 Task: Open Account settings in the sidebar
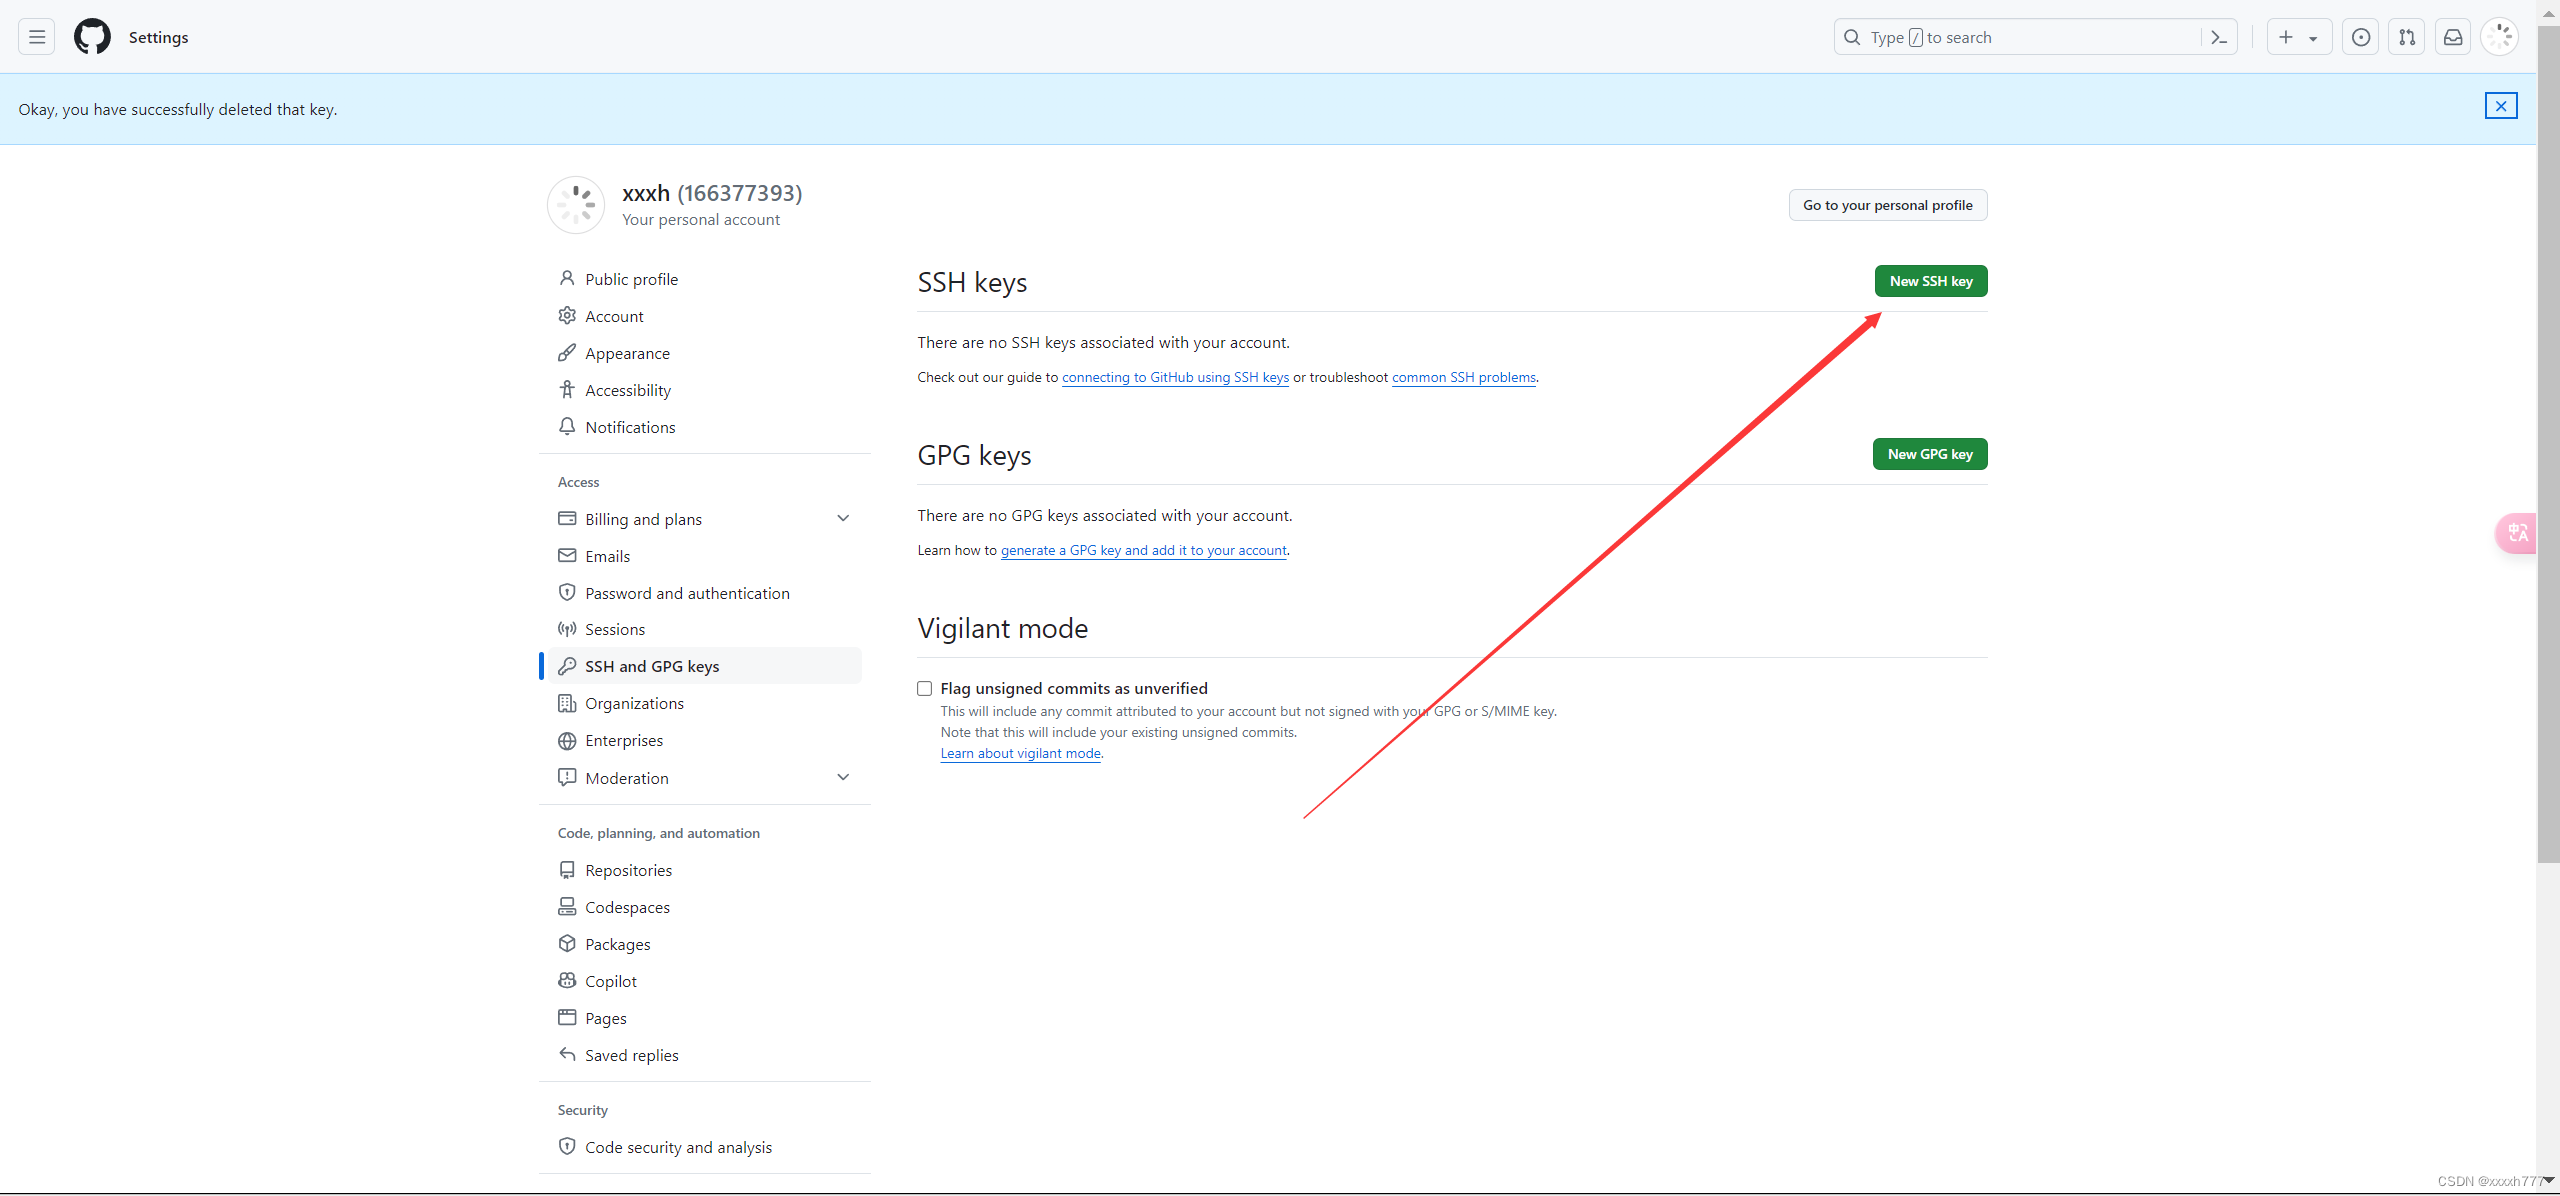tap(613, 315)
